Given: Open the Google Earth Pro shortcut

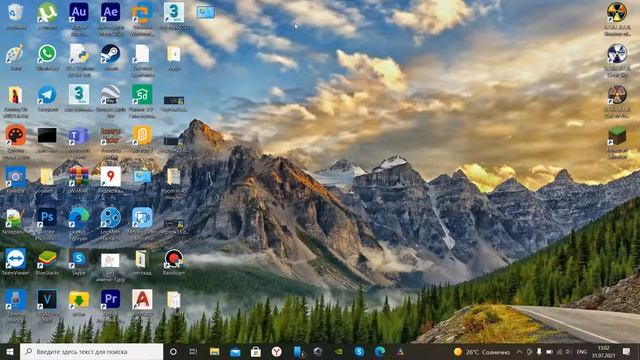Looking at the screenshot, I should [111, 95].
